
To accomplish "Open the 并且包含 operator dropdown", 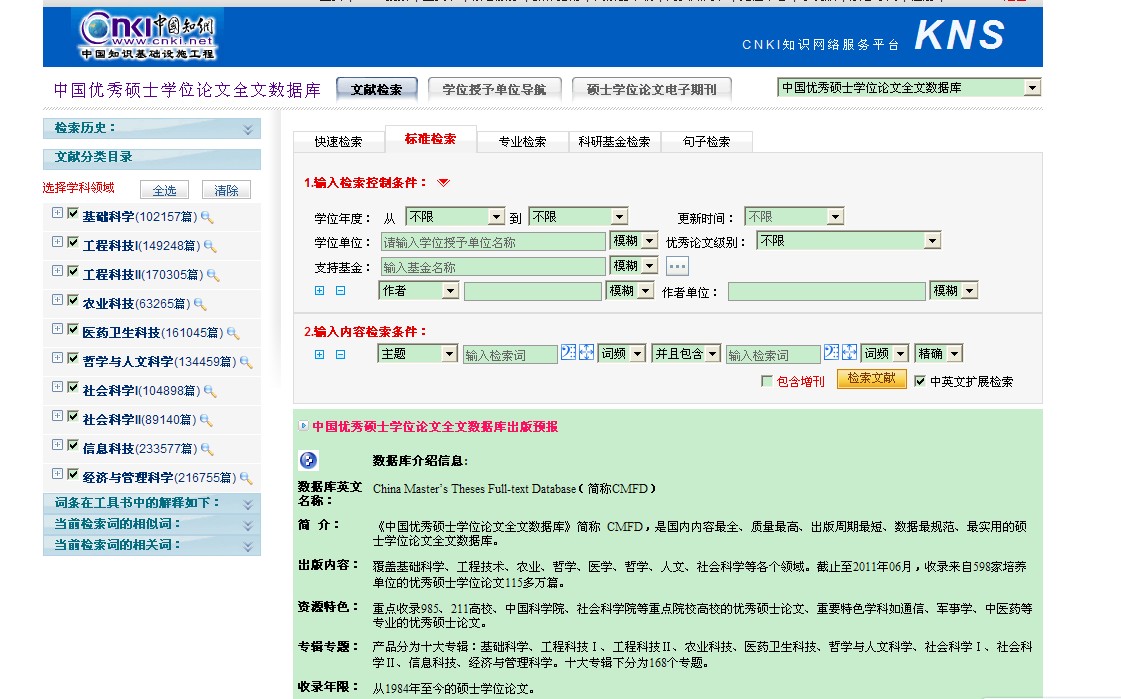I will point(686,354).
